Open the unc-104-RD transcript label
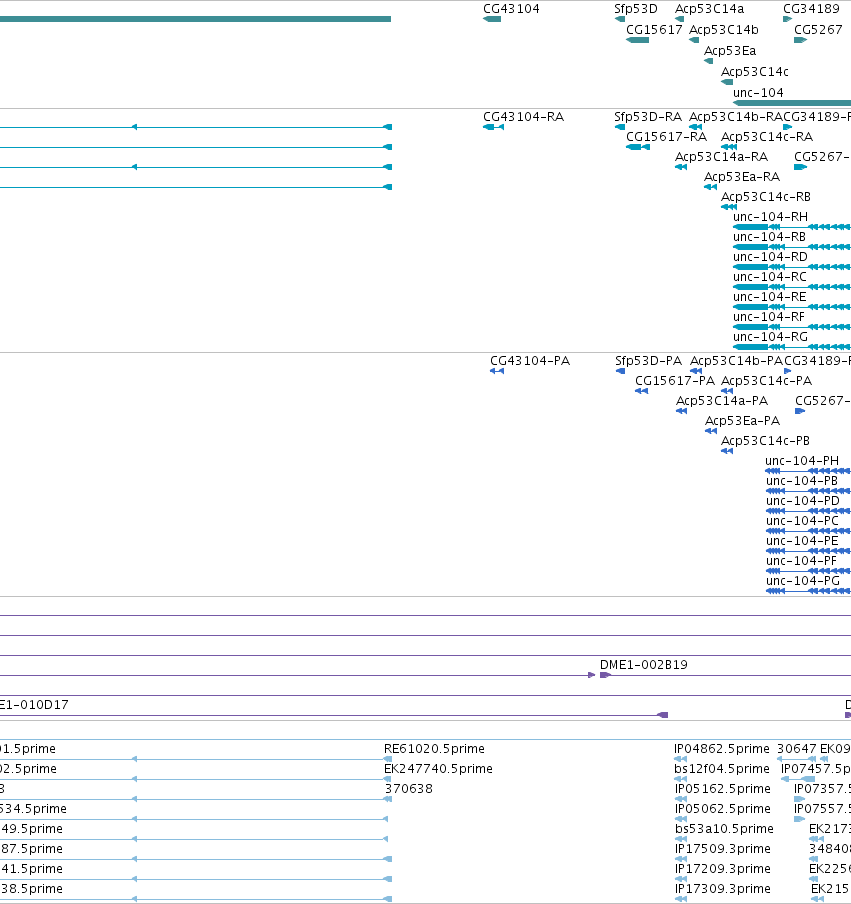This screenshot has height=904, width=851. pyautogui.click(x=770, y=257)
